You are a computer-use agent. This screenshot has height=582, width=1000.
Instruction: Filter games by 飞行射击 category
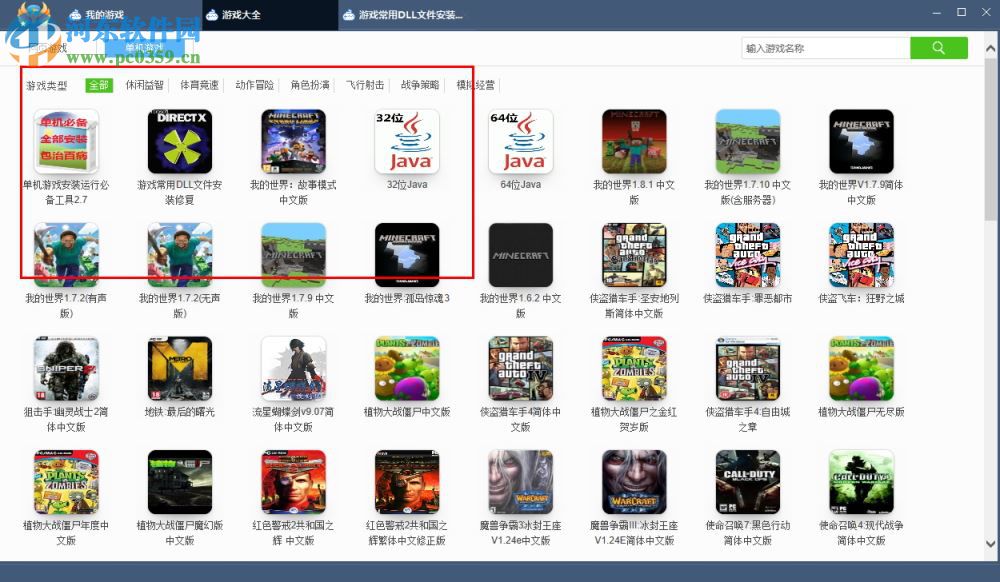tap(365, 85)
